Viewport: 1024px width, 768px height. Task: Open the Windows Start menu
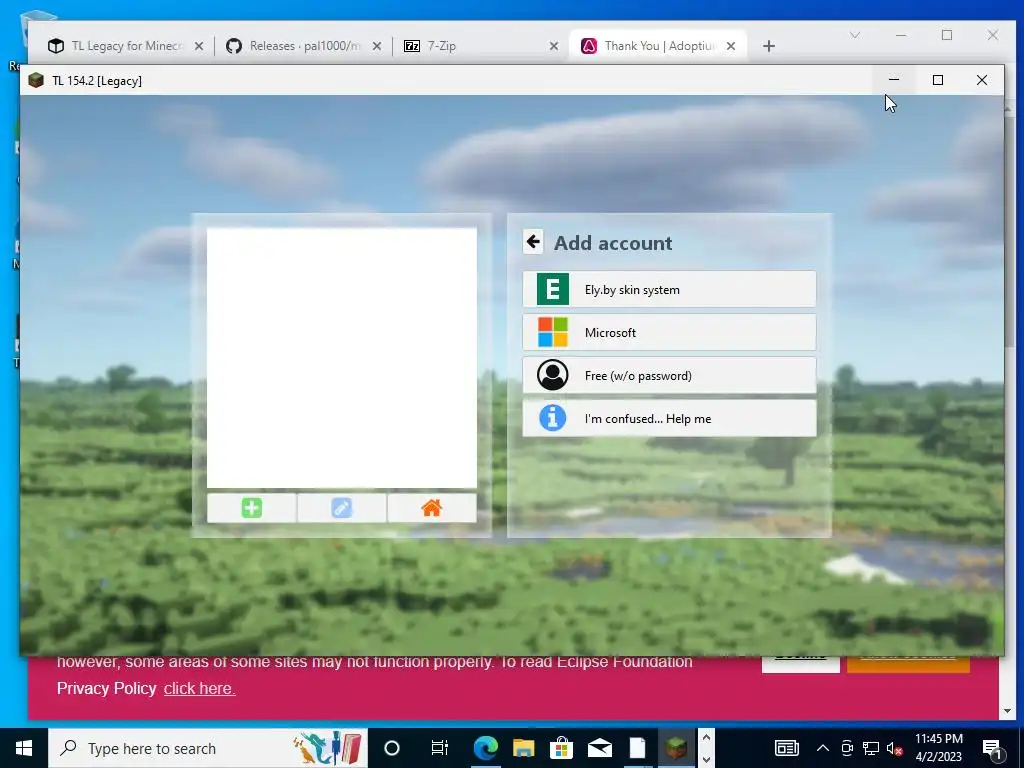(x=24, y=748)
